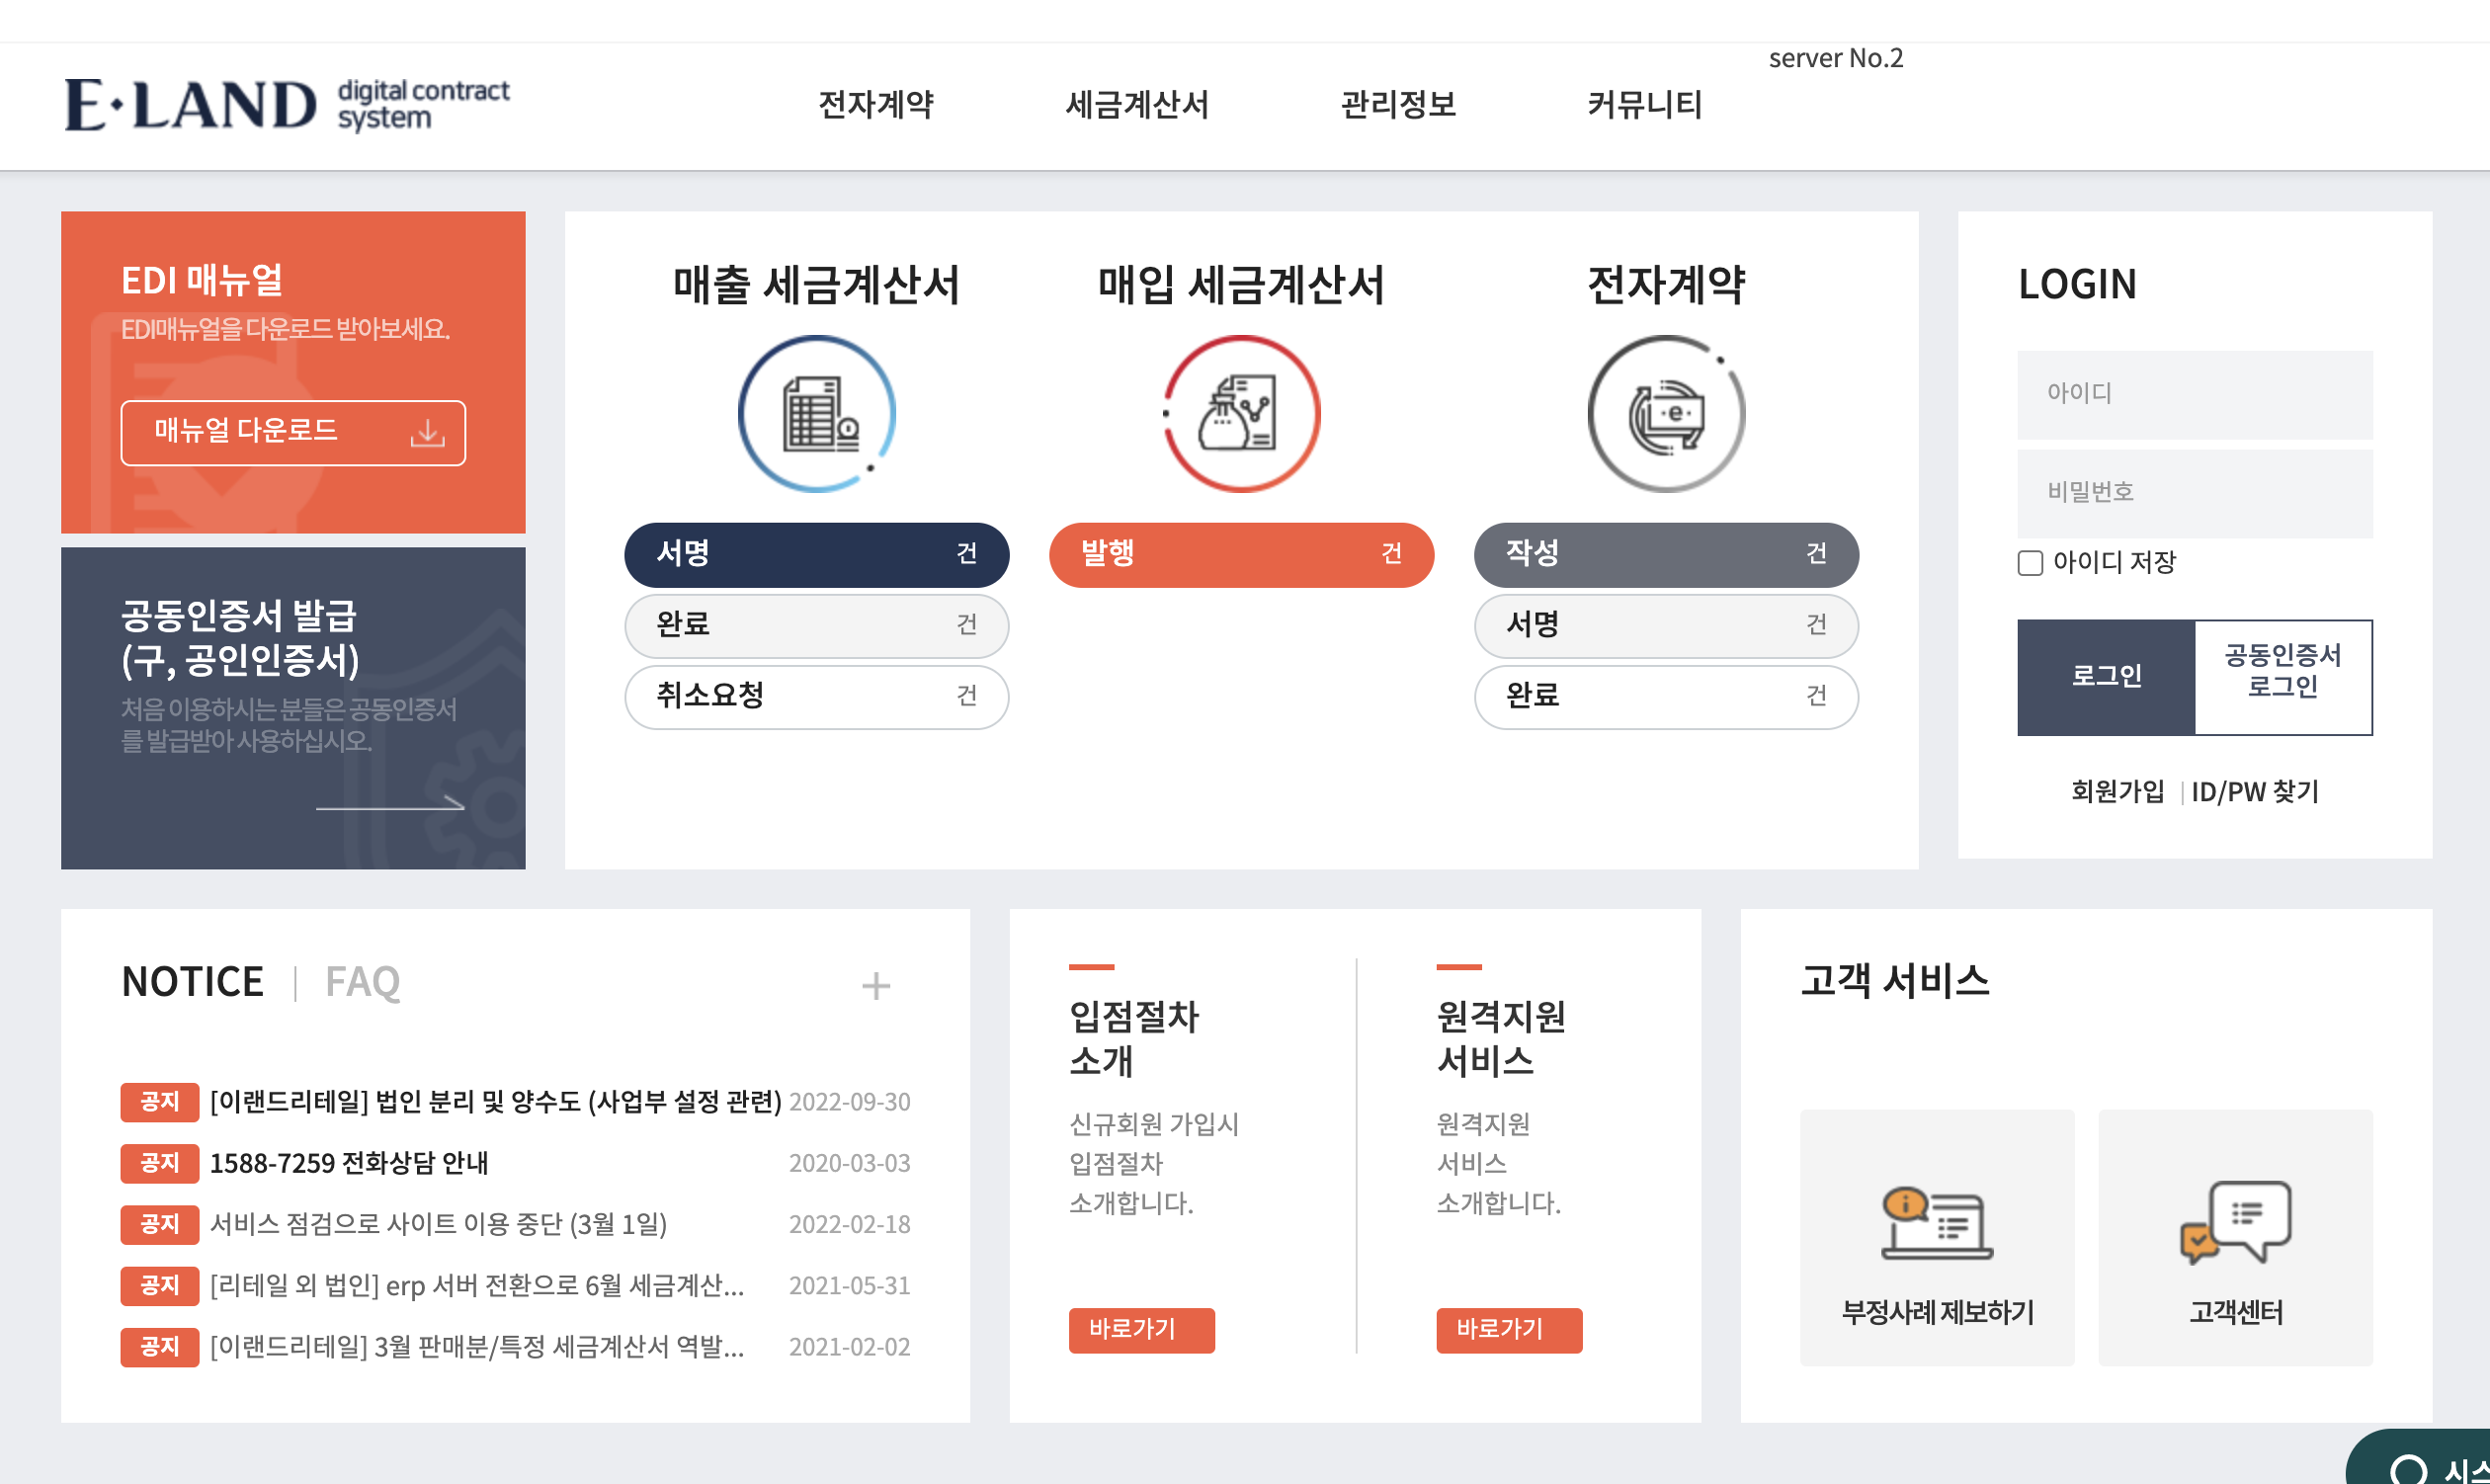The image size is (2490, 1484).
Task: Click 바로가기 under 원격지원 서비스
Action: tap(1509, 1330)
